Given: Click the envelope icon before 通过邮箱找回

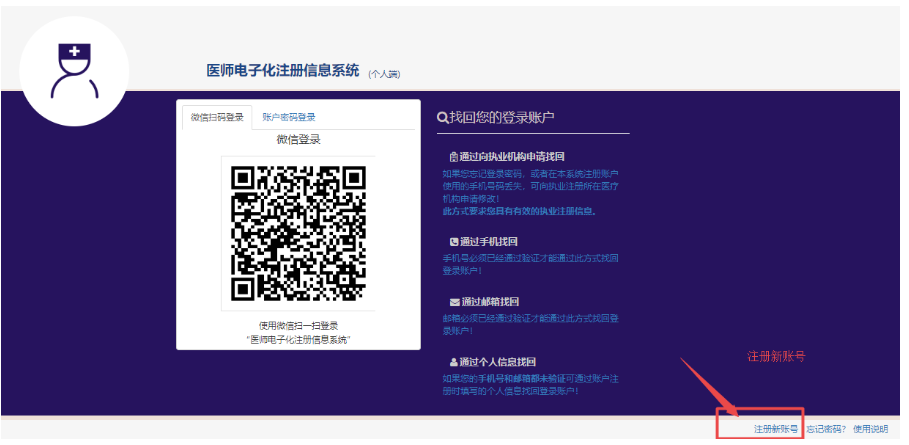Looking at the screenshot, I should [x=454, y=302].
